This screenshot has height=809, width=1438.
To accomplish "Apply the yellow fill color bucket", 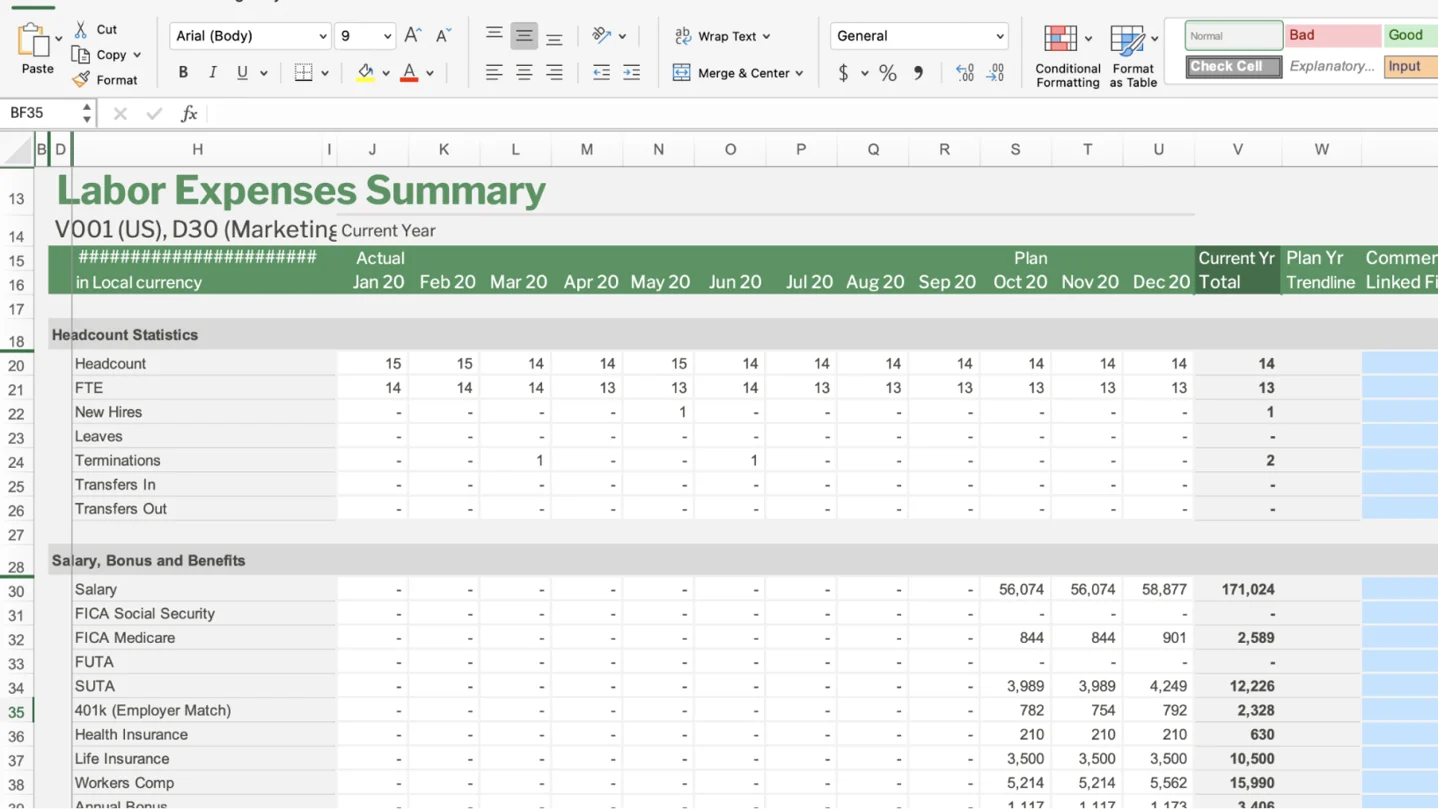I will pyautogui.click(x=365, y=73).
